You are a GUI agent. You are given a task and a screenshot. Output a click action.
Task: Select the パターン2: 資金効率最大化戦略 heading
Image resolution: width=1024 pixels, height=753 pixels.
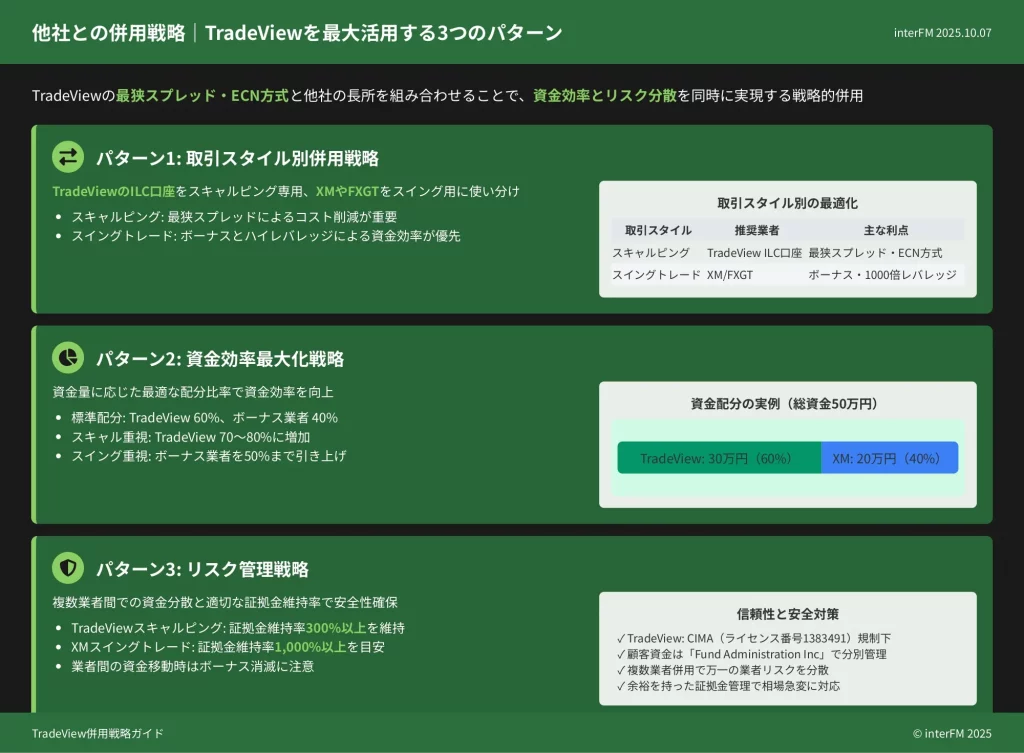coord(220,359)
